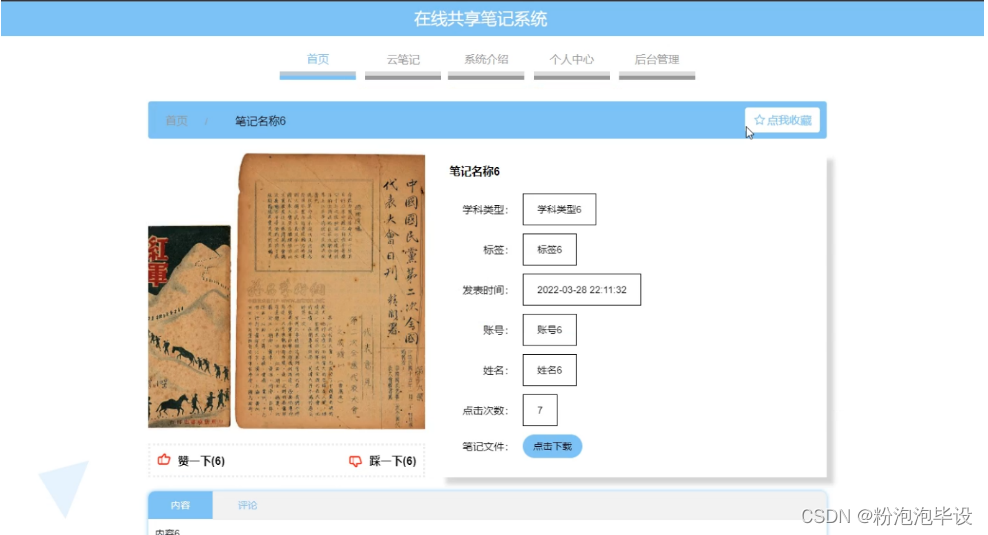988x535 pixels.
Task: Click the 标签: field label
Action: coord(495,250)
